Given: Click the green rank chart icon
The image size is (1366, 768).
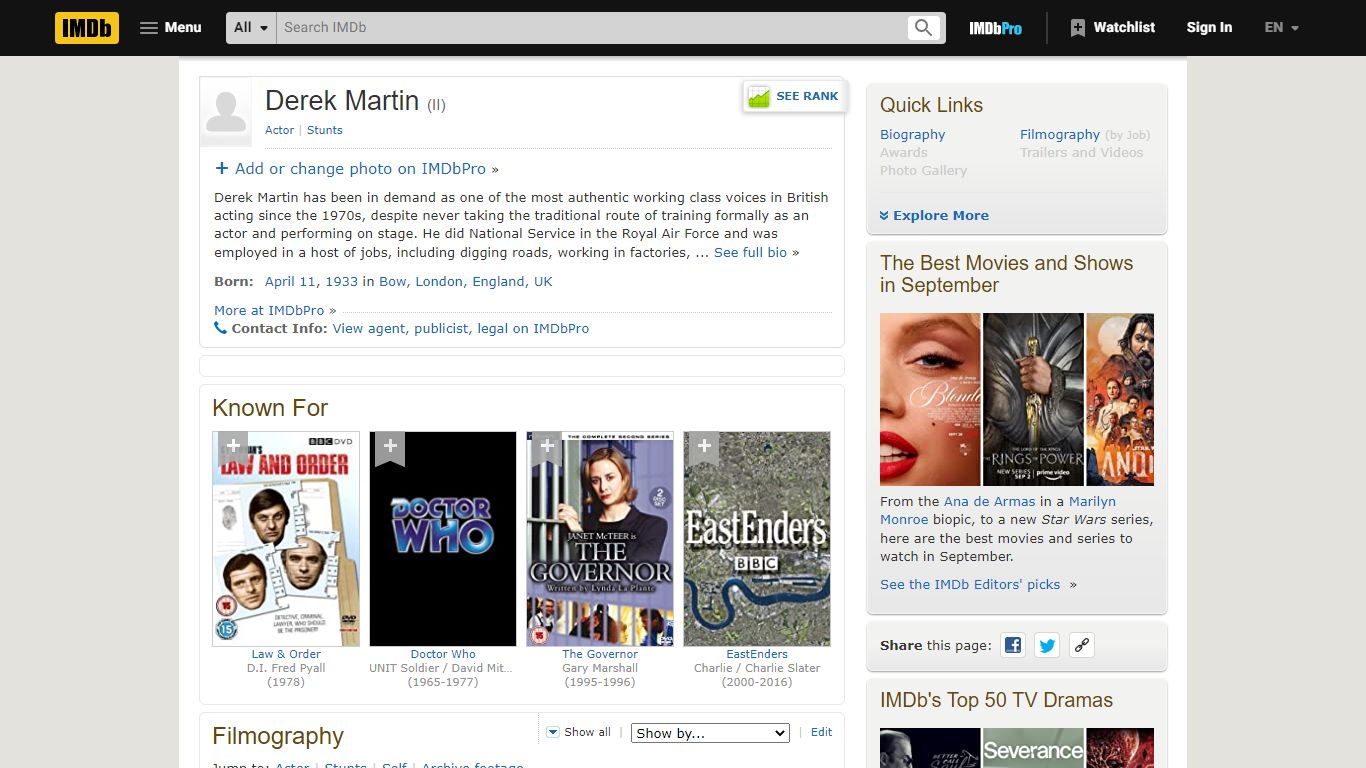Looking at the screenshot, I should click(x=759, y=97).
